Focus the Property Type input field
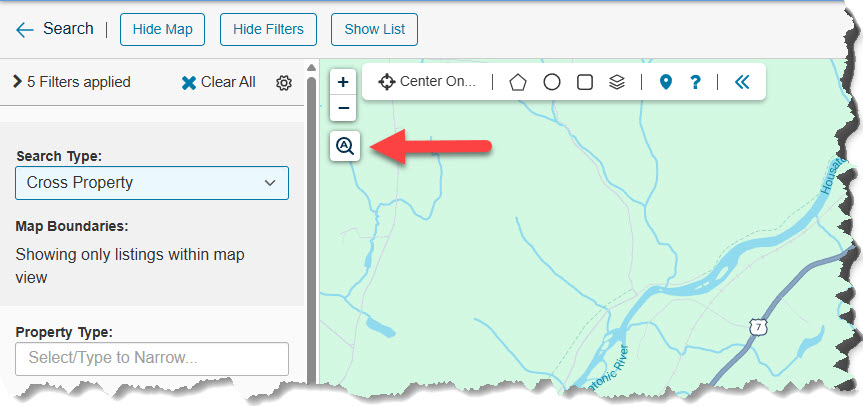Screen dimensions: 863x406 coord(152,359)
